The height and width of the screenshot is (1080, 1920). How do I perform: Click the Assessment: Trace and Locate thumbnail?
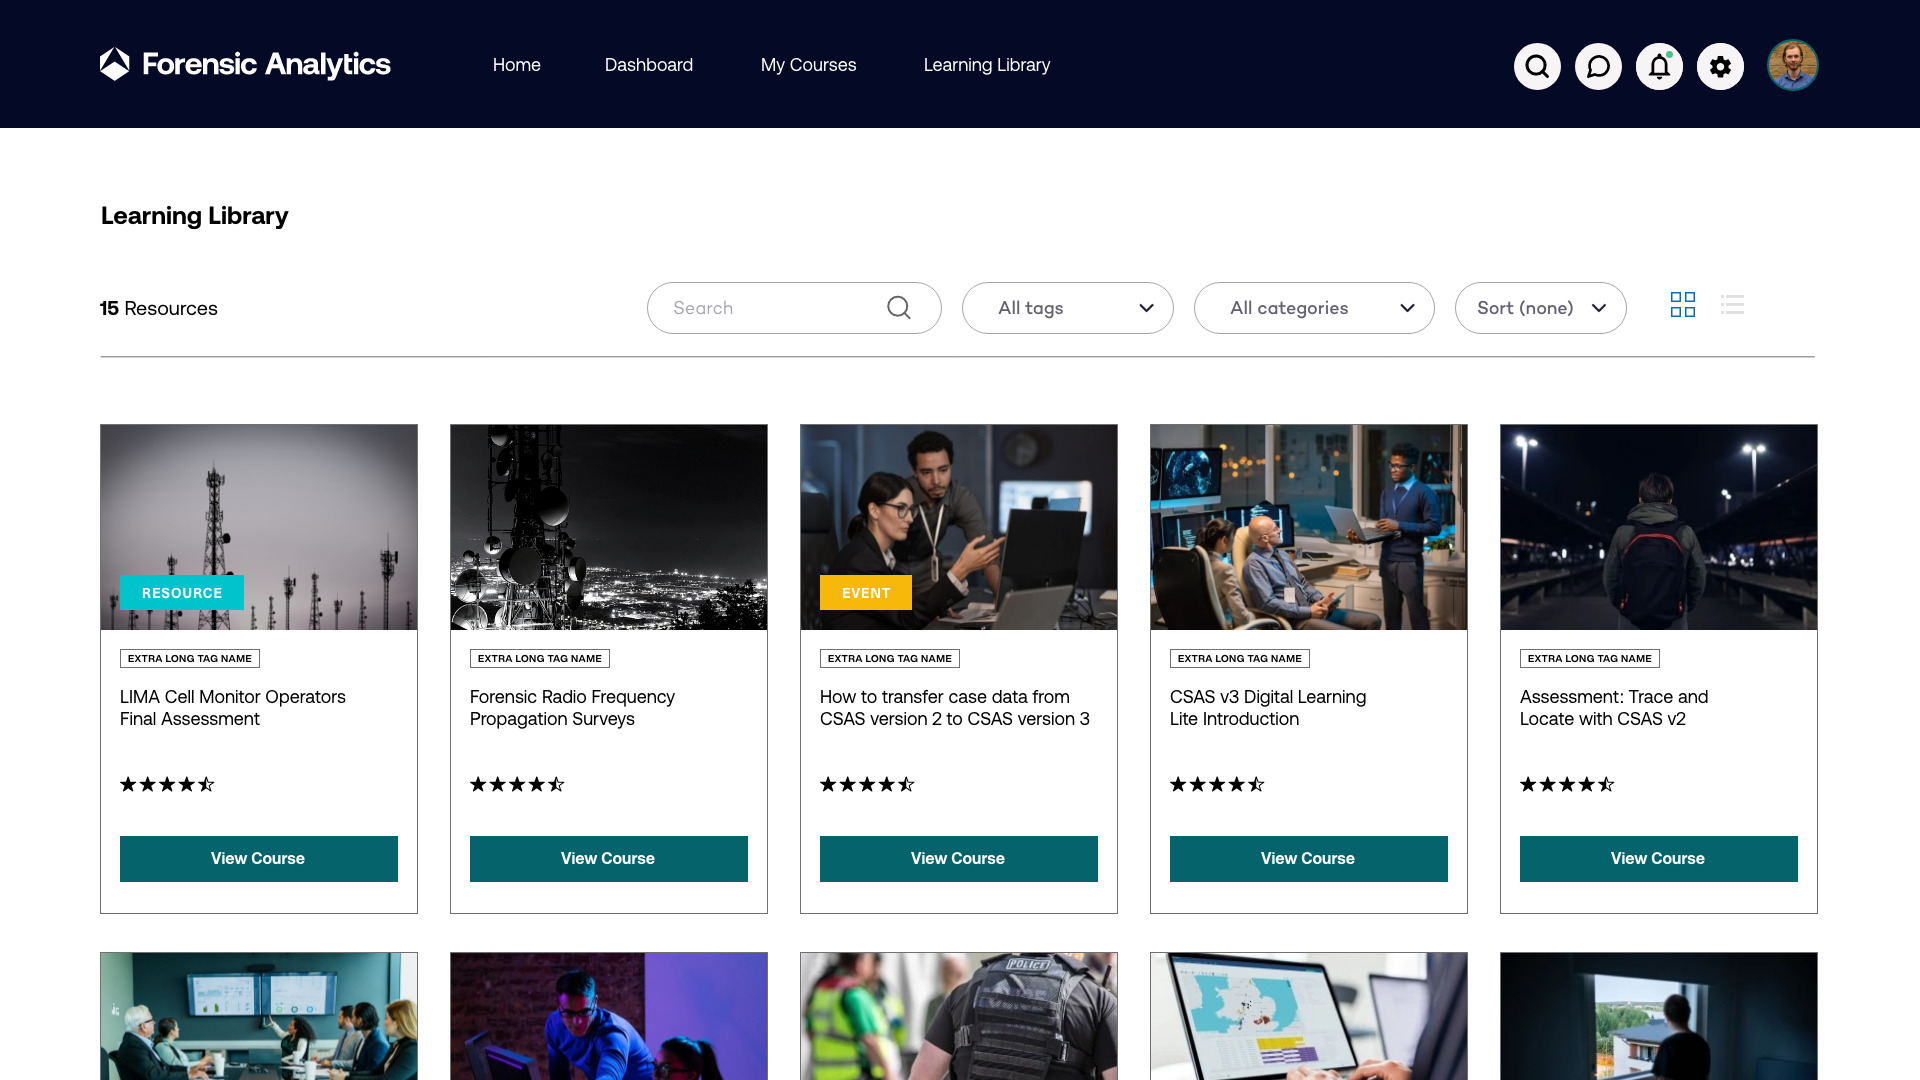(1658, 527)
